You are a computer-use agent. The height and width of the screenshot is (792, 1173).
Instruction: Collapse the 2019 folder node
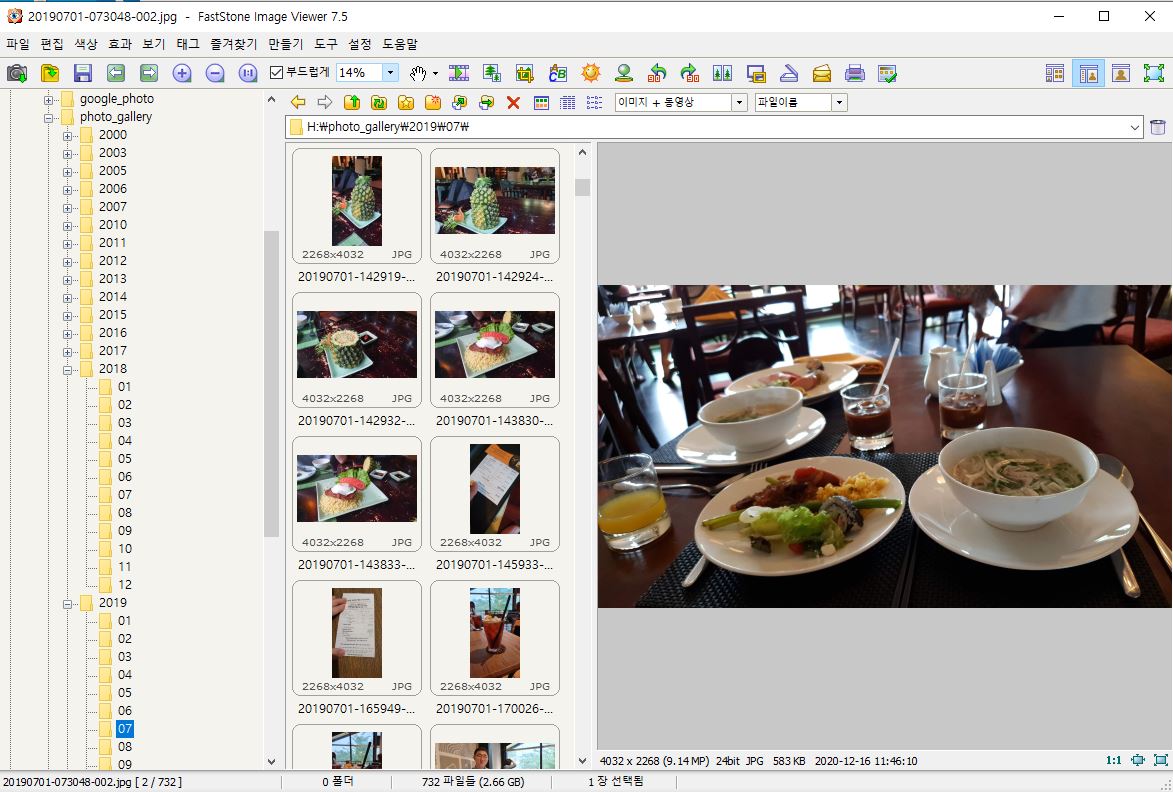point(67,604)
